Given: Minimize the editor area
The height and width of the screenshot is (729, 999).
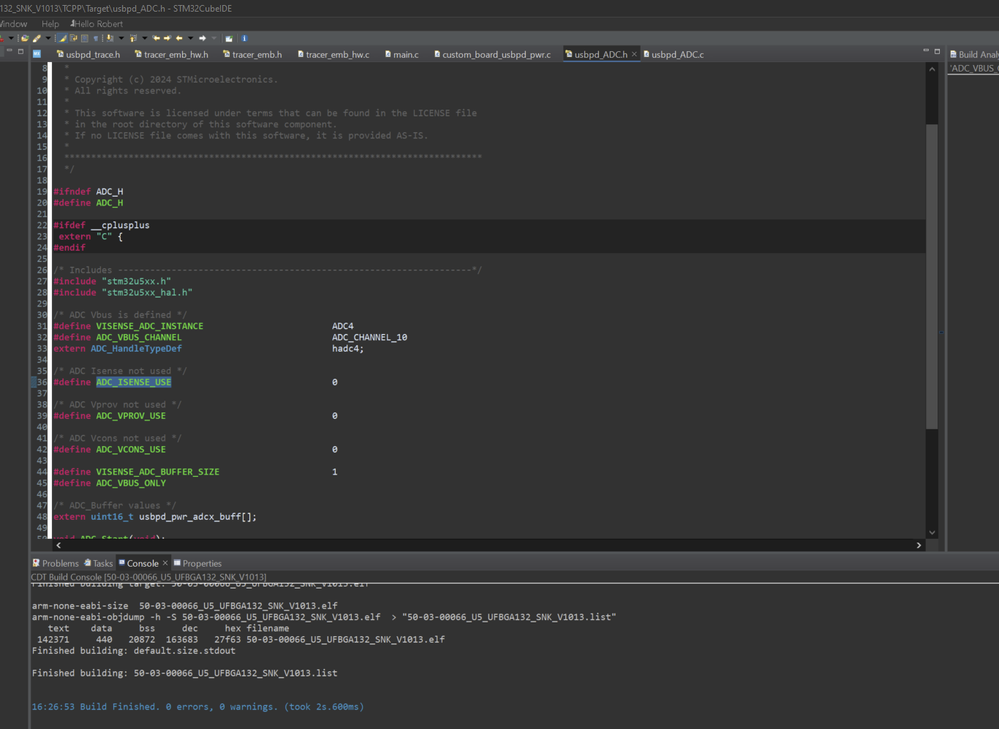Looking at the screenshot, I should coord(926,52).
